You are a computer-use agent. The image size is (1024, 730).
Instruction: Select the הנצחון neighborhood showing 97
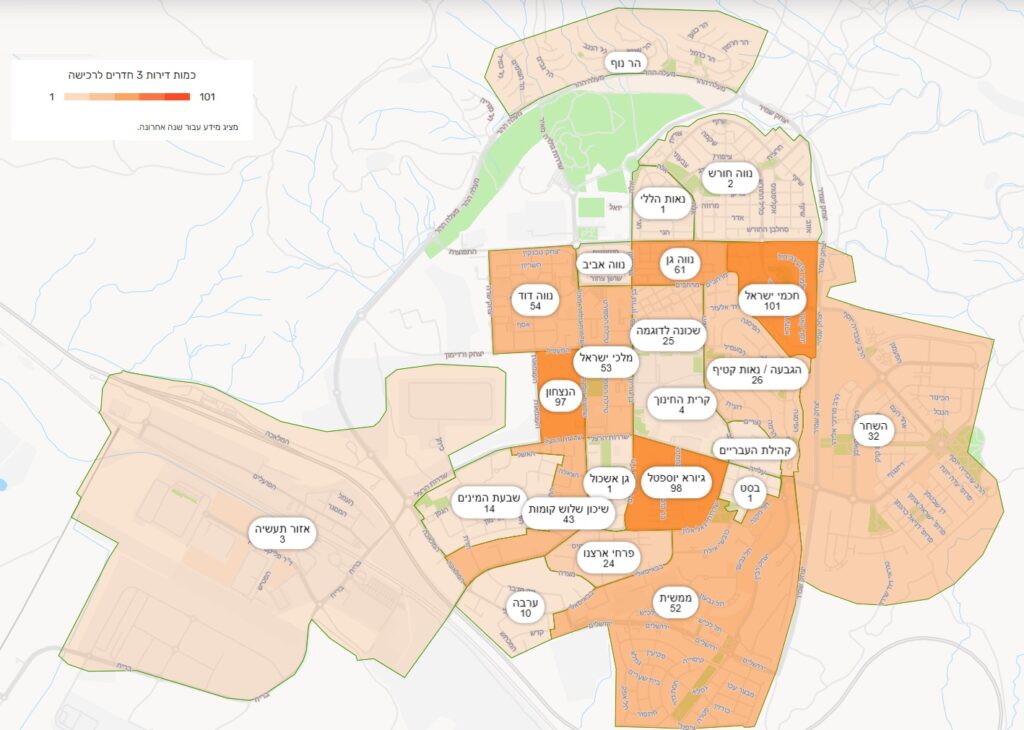[x=560, y=396]
